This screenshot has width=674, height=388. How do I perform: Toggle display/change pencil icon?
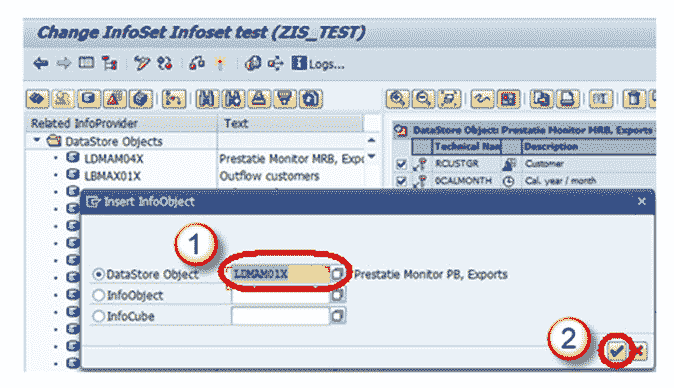141,64
